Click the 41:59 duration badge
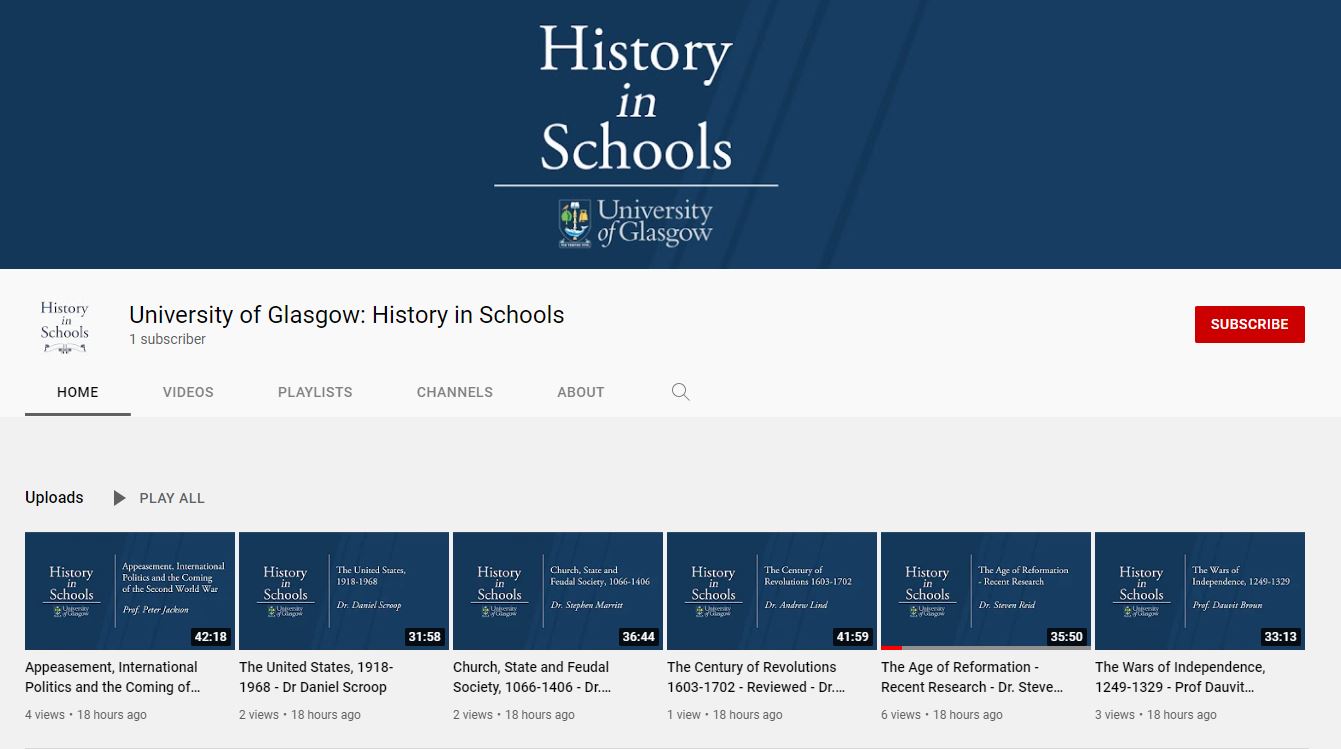 pyautogui.click(x=852, y=637)
